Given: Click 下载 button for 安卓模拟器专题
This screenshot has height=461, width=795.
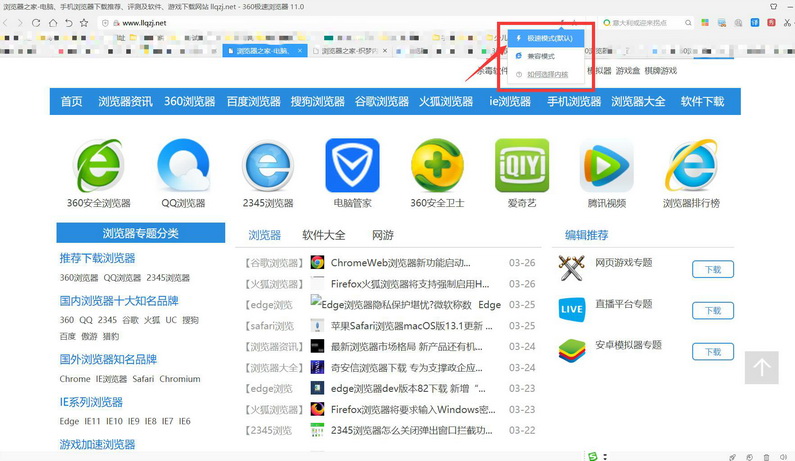Looking at the screenshot, I should (712, 352).
